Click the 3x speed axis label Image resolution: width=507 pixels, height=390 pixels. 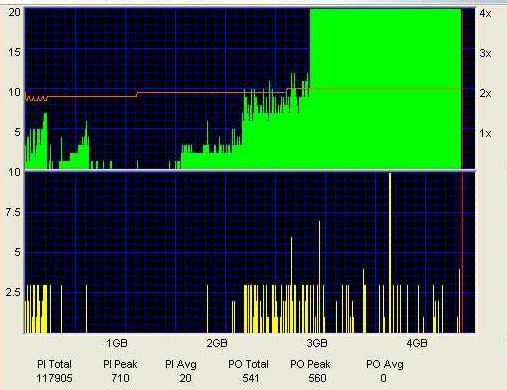[485, 53]
